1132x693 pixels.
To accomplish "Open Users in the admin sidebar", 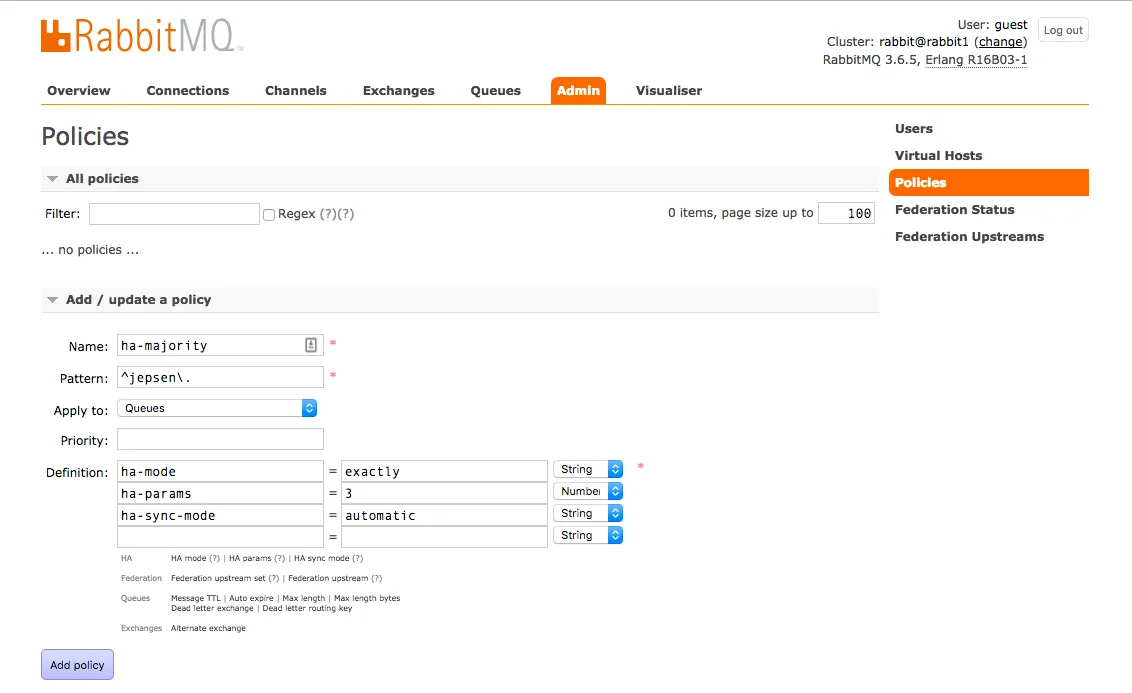I will [914, 128].
